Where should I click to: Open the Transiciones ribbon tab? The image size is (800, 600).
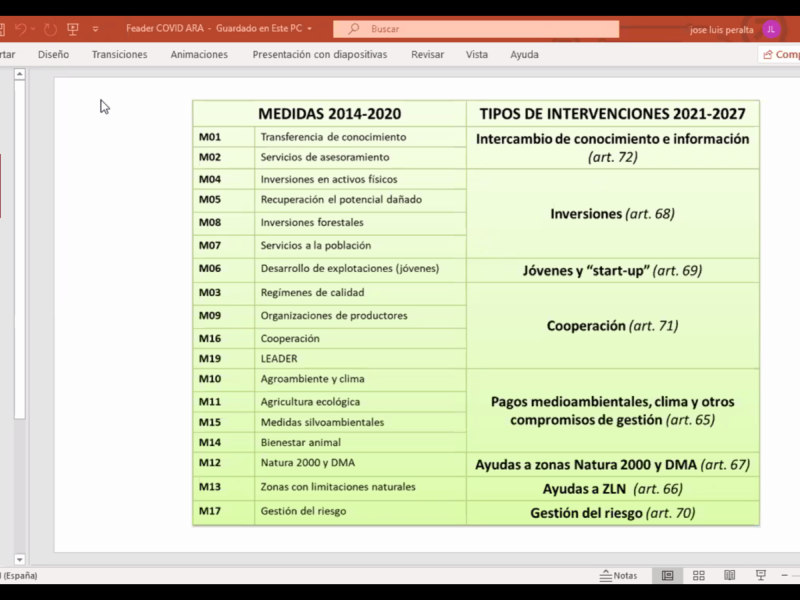tap(119, 55)
